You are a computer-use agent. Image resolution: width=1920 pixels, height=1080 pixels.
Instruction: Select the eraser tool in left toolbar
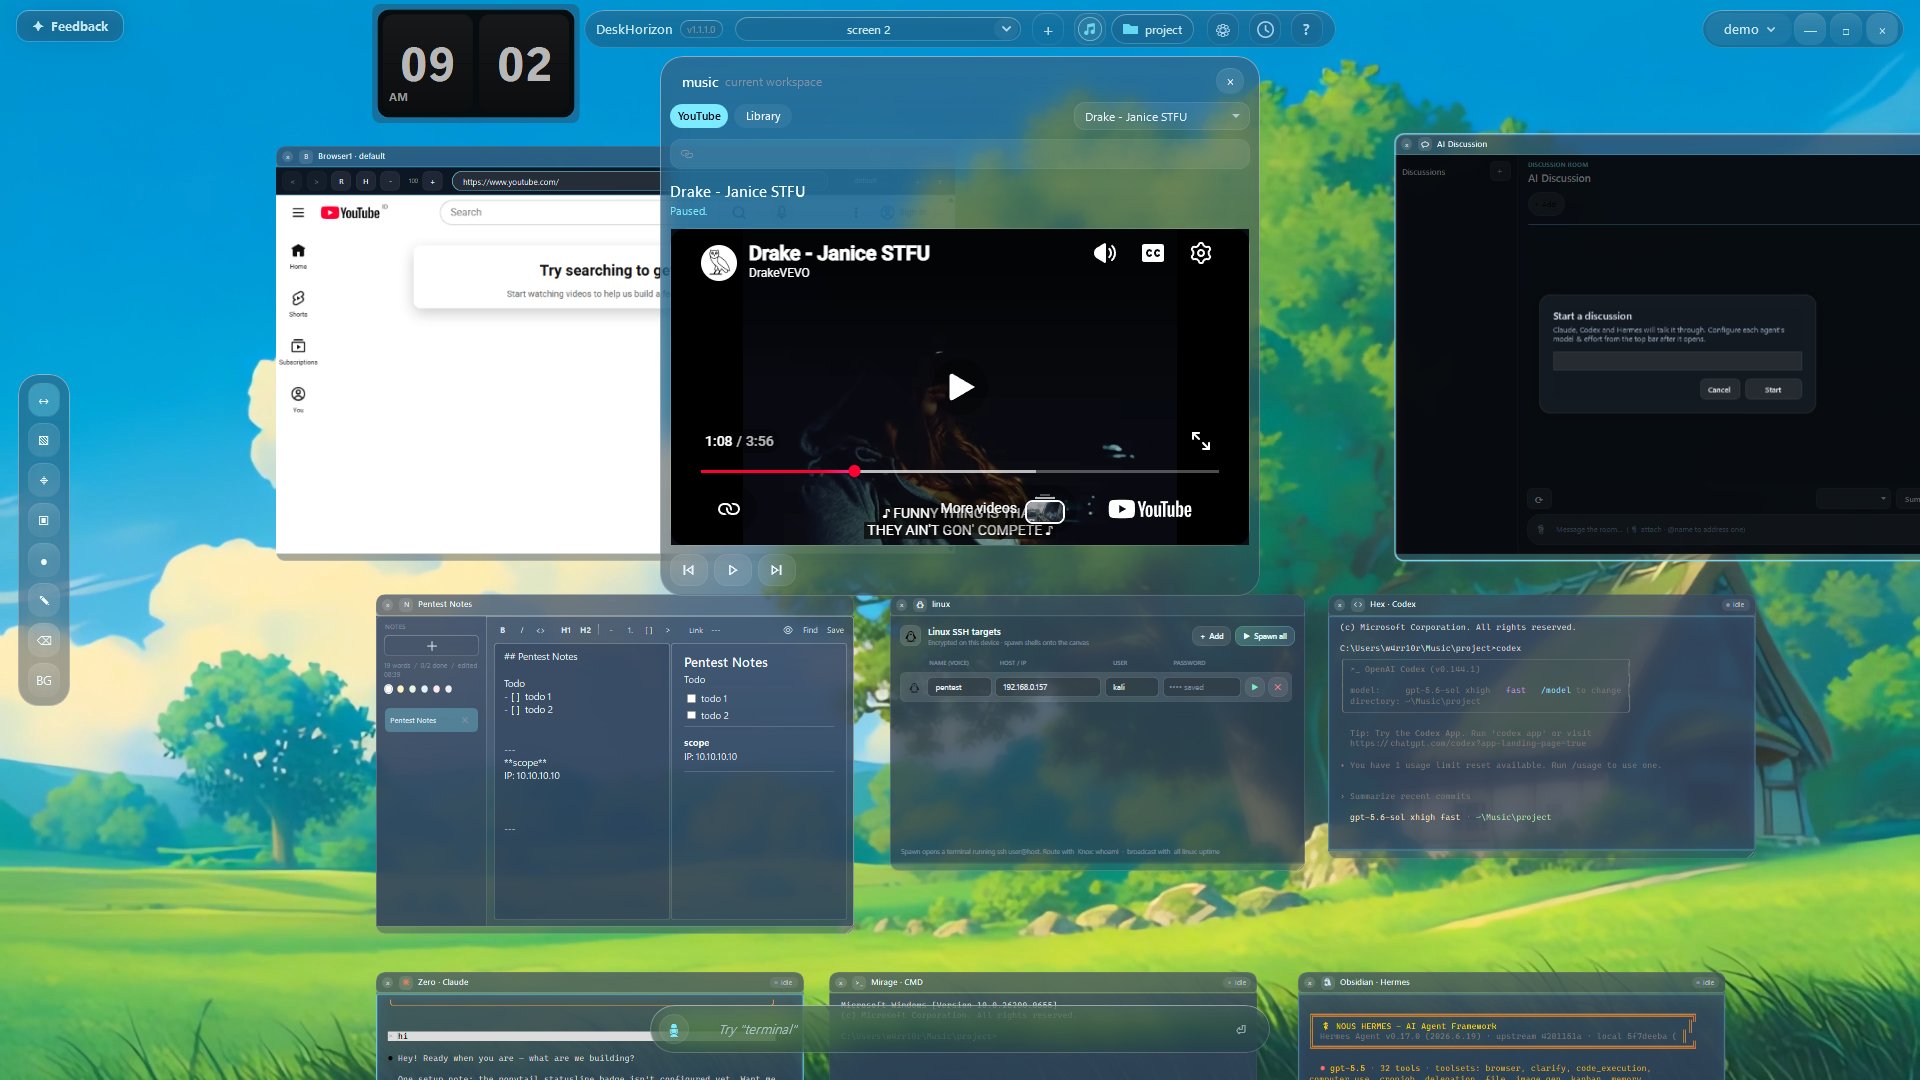[44, 640]
